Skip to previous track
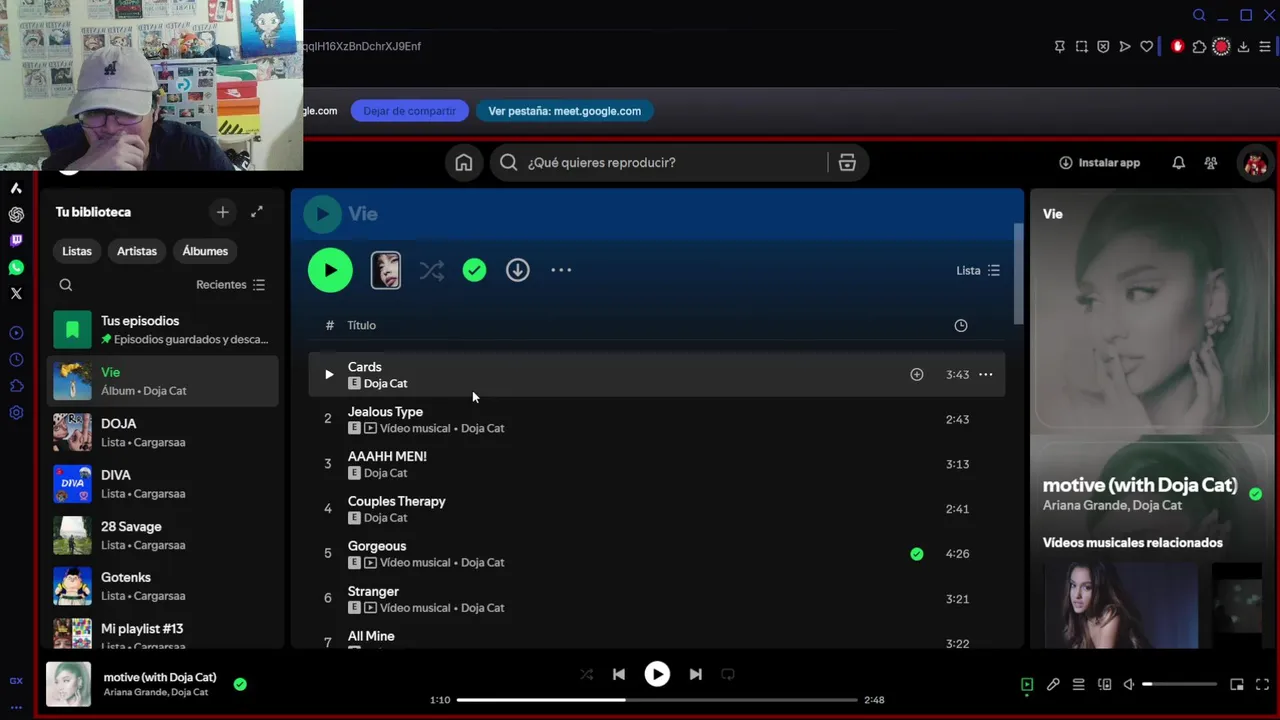Image resolution: width=1280 pixels, height=720 pixels. [x=619, y=675]
